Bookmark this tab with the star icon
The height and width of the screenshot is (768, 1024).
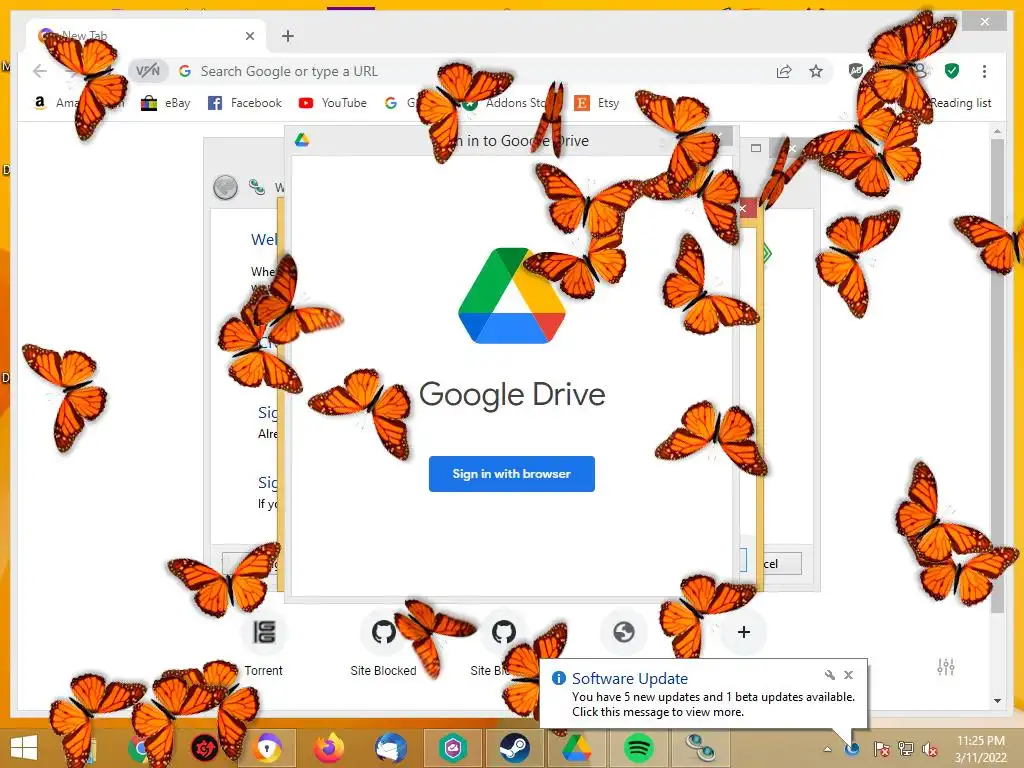point(816,71)
